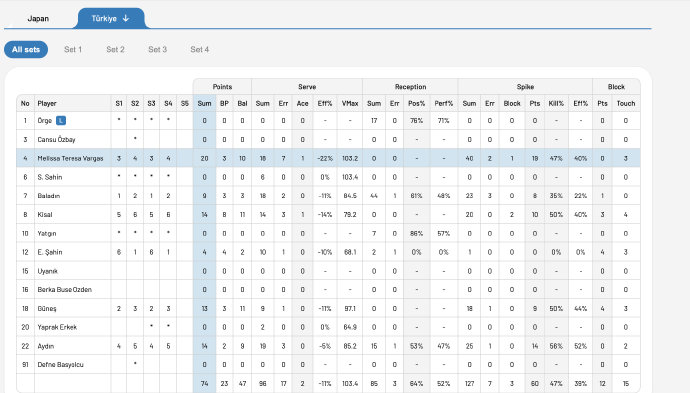Select the Aydın player name
Viewport: 690px width, 393px height.
click(46, 346)
